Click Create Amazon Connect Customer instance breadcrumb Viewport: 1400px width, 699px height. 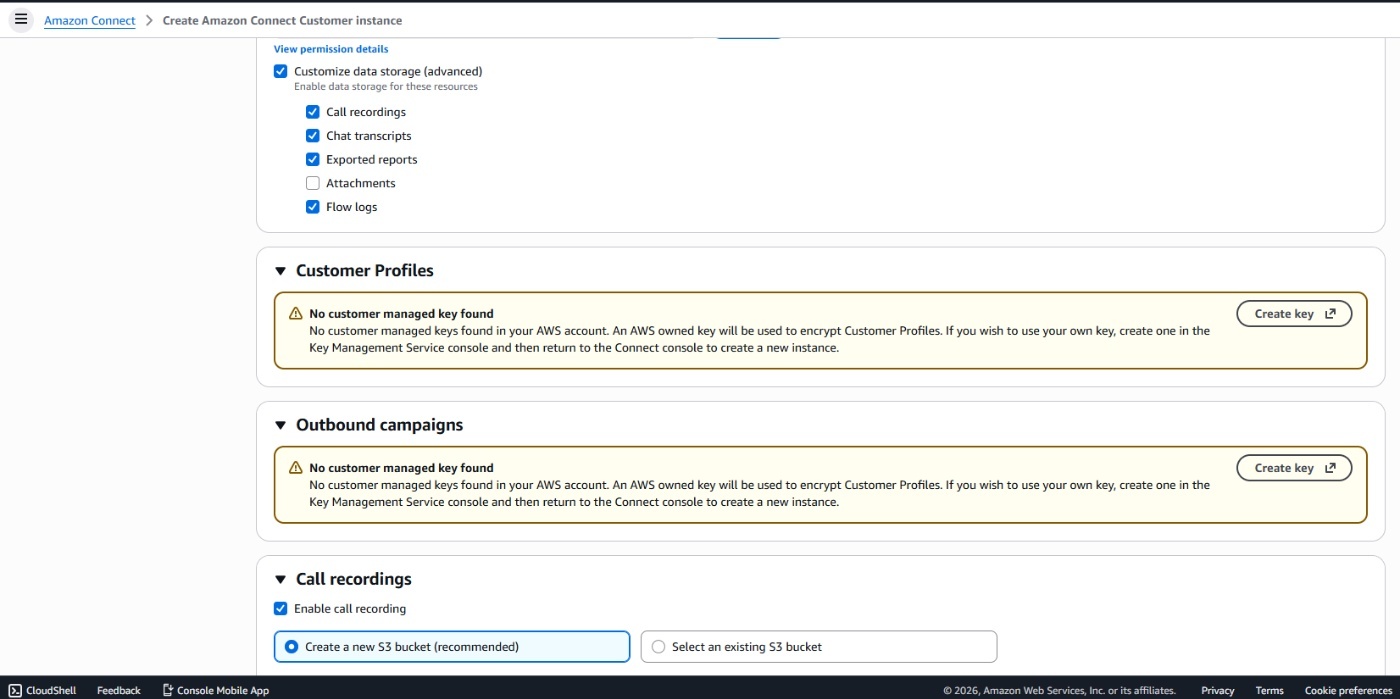(x=282, y=20)
